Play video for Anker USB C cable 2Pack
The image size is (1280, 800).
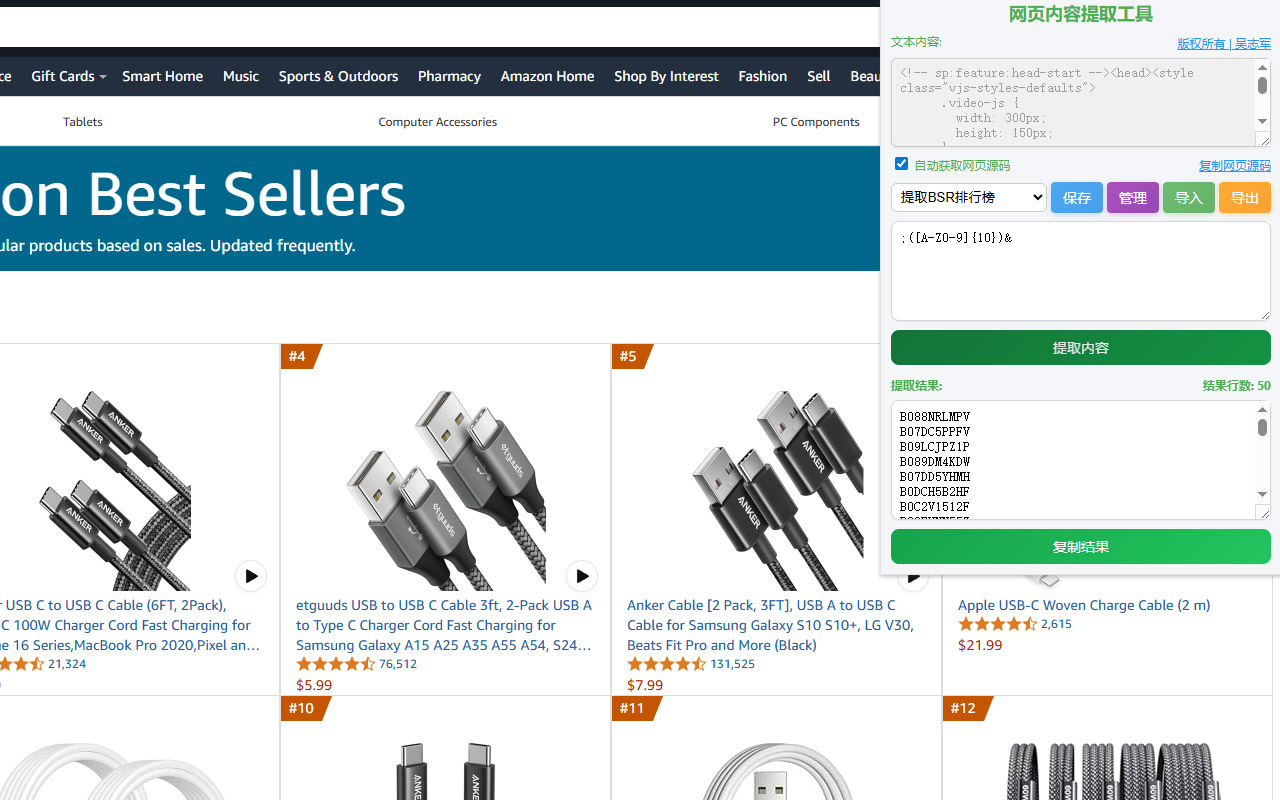(x=250, y=576)
